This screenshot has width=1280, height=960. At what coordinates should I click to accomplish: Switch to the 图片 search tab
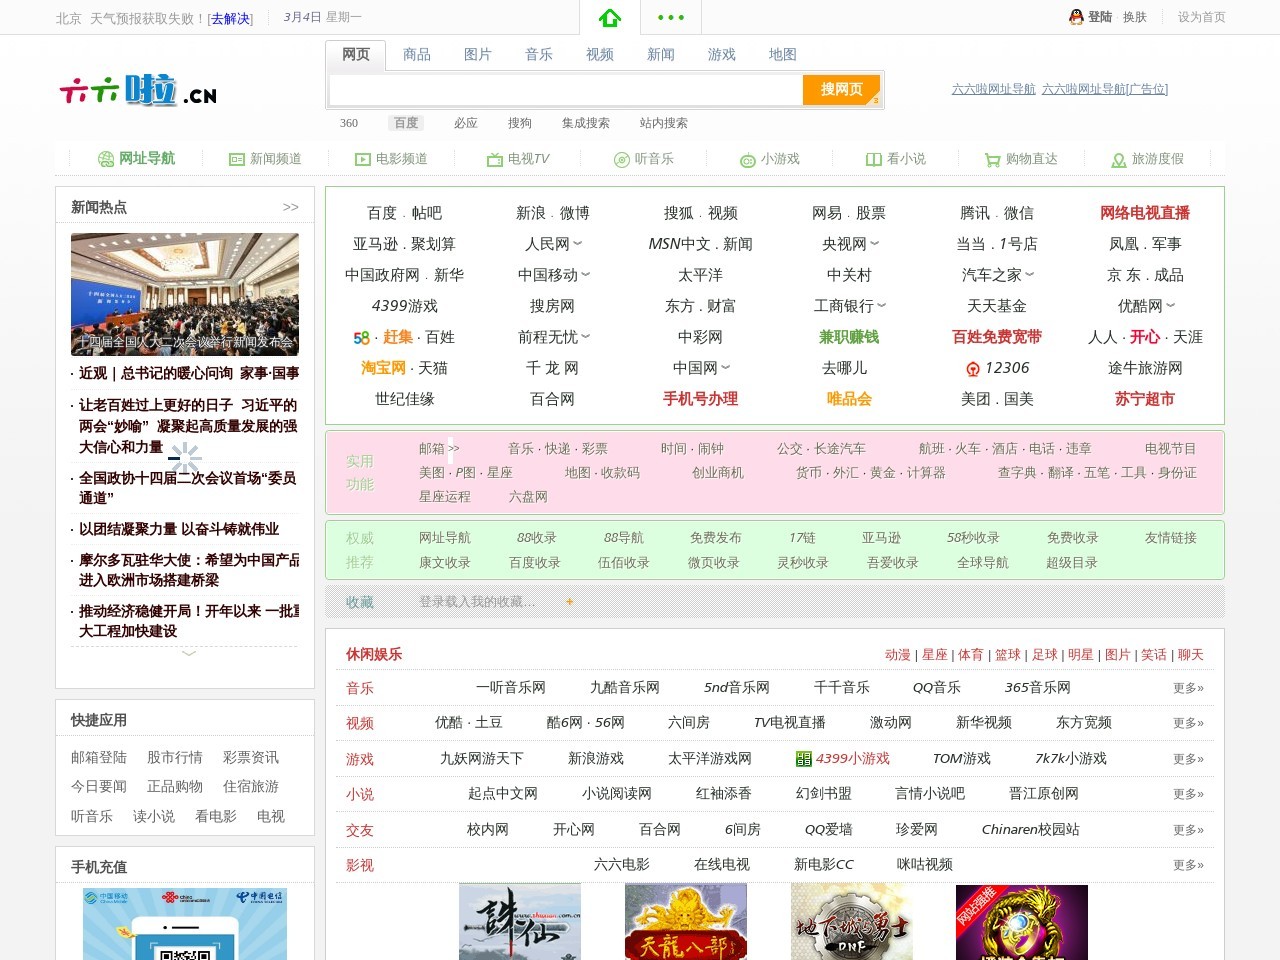478,55
